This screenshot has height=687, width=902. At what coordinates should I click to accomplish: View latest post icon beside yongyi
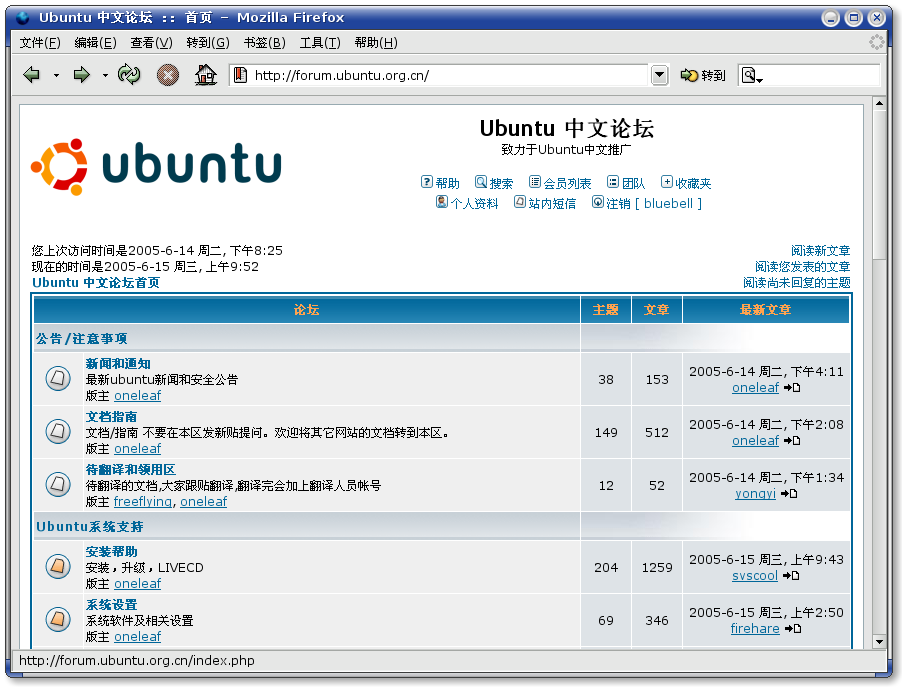(789, 494)
